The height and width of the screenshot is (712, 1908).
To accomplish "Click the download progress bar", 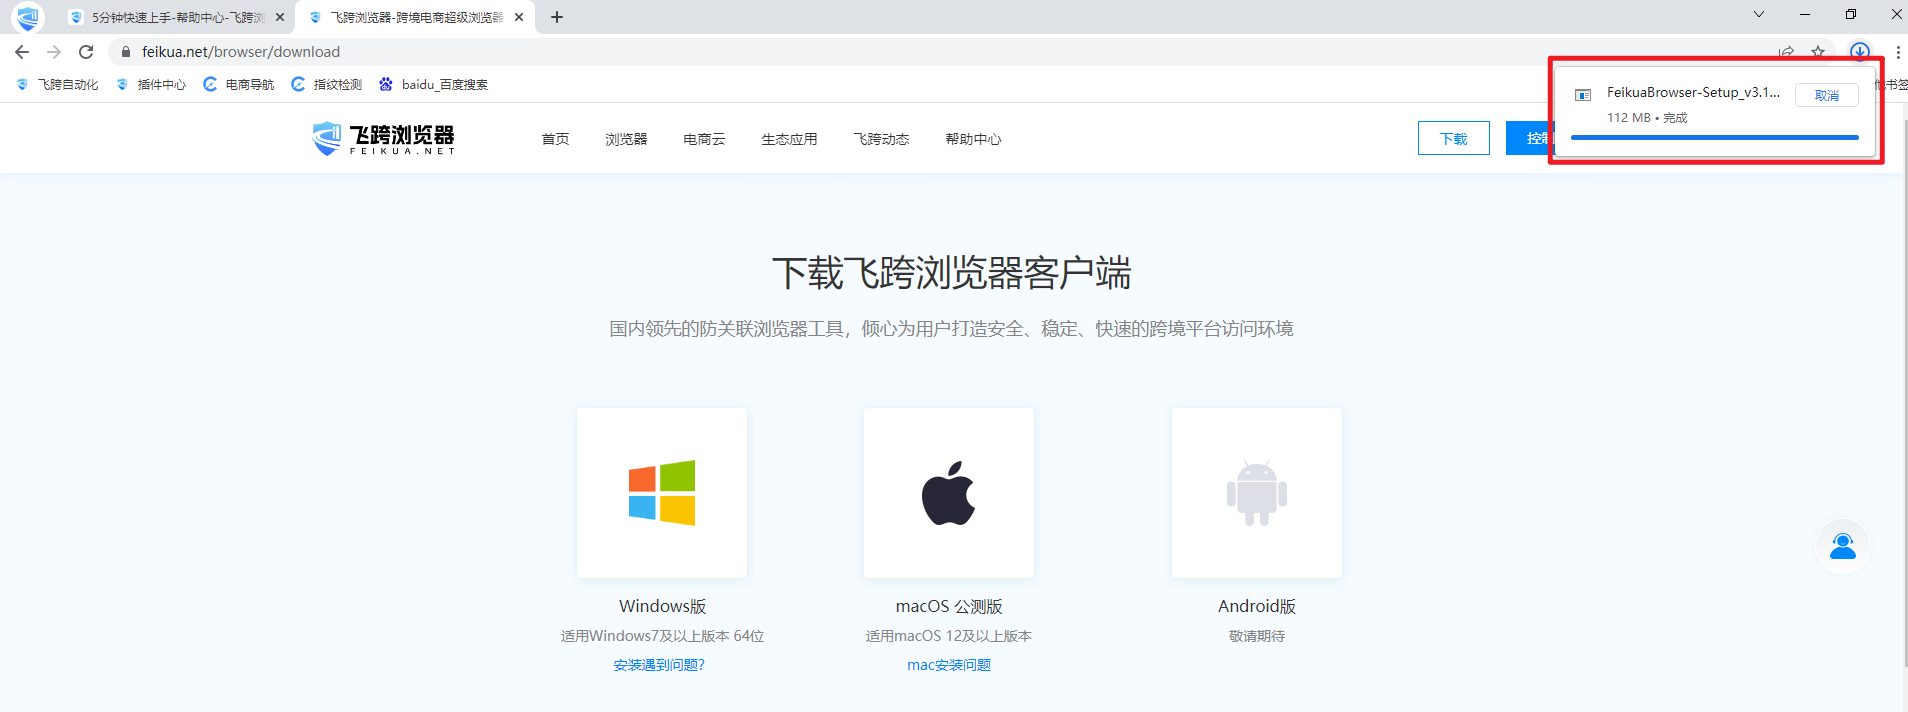I will [1714, 137].
